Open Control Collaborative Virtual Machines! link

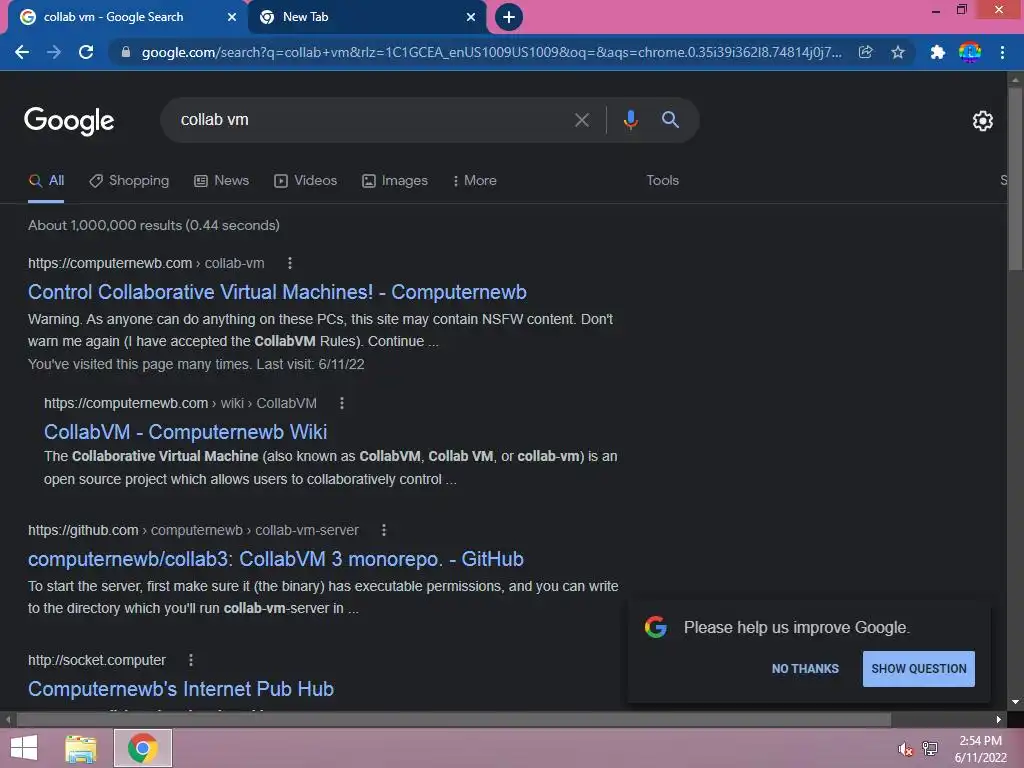pos(278,292)
